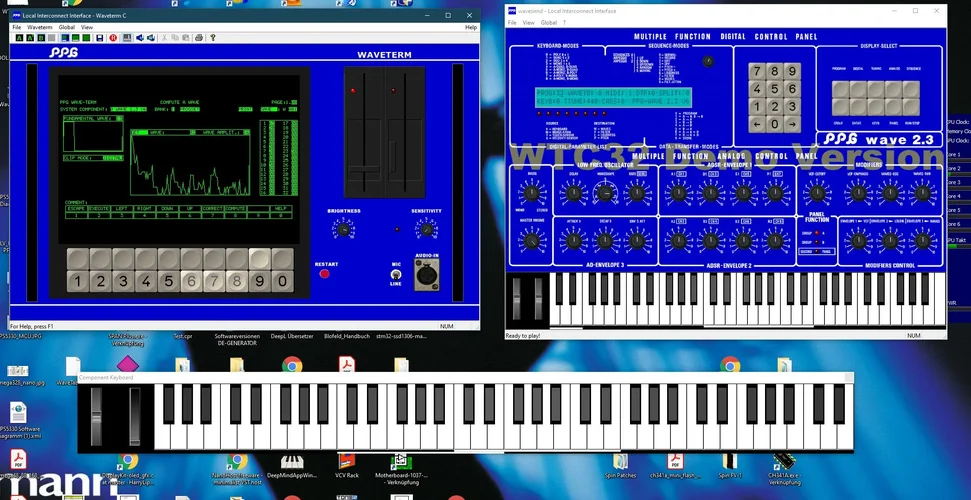Click the DIGITAL display-select button

(x=858, y=90)
